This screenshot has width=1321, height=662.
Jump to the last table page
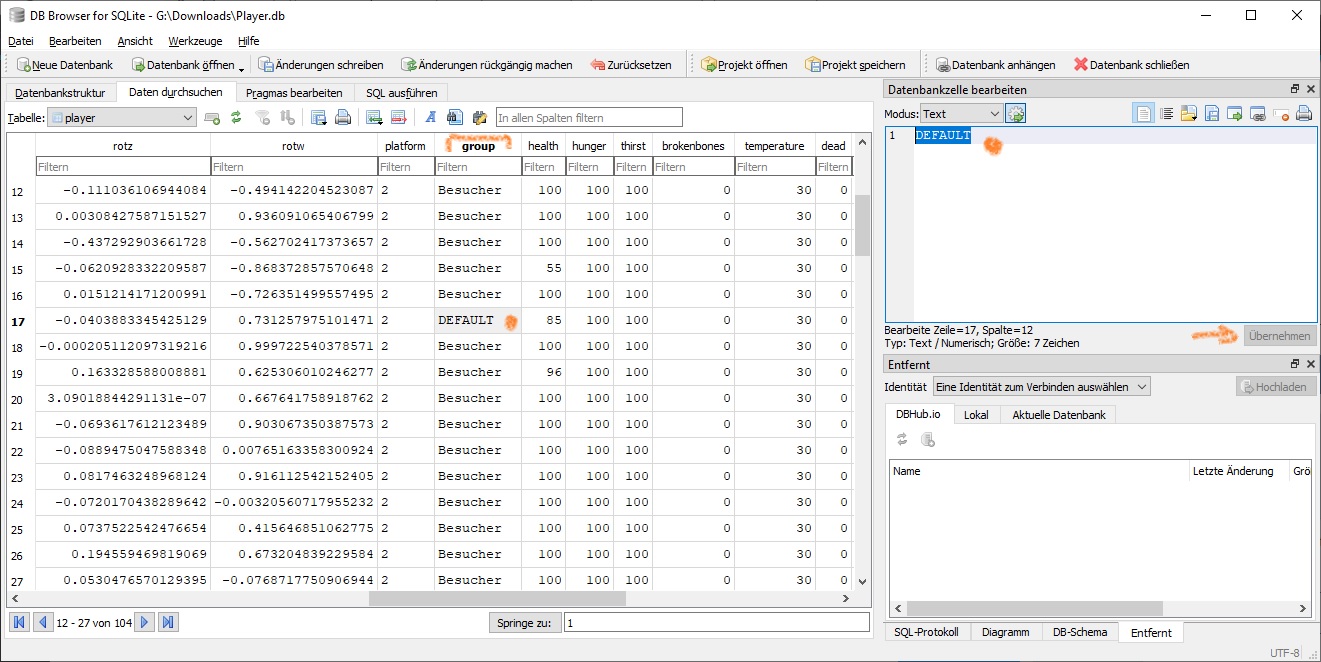[169, 622]
